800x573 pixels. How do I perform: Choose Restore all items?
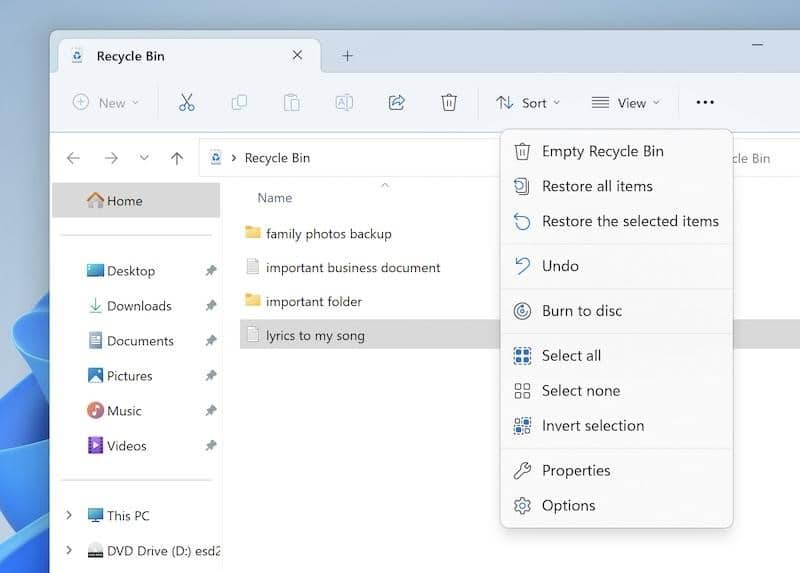pyautogui.click(x=617, y=186)
